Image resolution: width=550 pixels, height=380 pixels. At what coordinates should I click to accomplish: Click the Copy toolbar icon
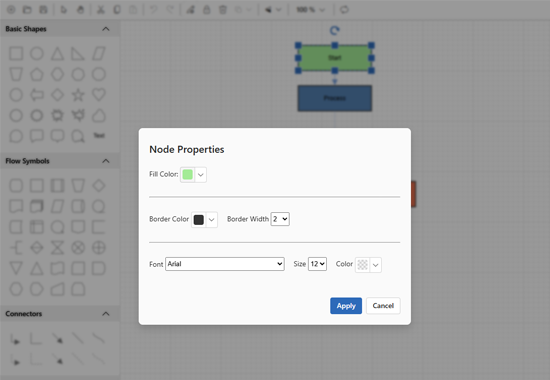click(x=117, y=10)
